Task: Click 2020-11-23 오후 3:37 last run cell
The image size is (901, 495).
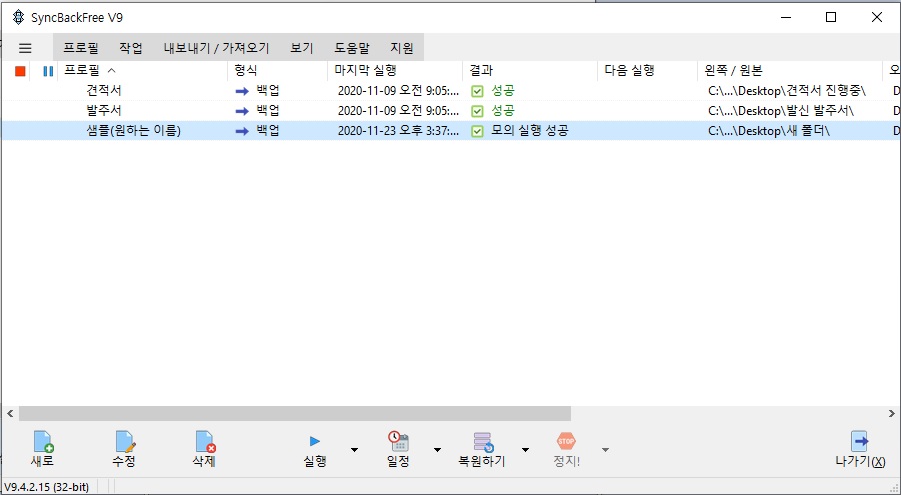Action: click(x=398, y=131)
